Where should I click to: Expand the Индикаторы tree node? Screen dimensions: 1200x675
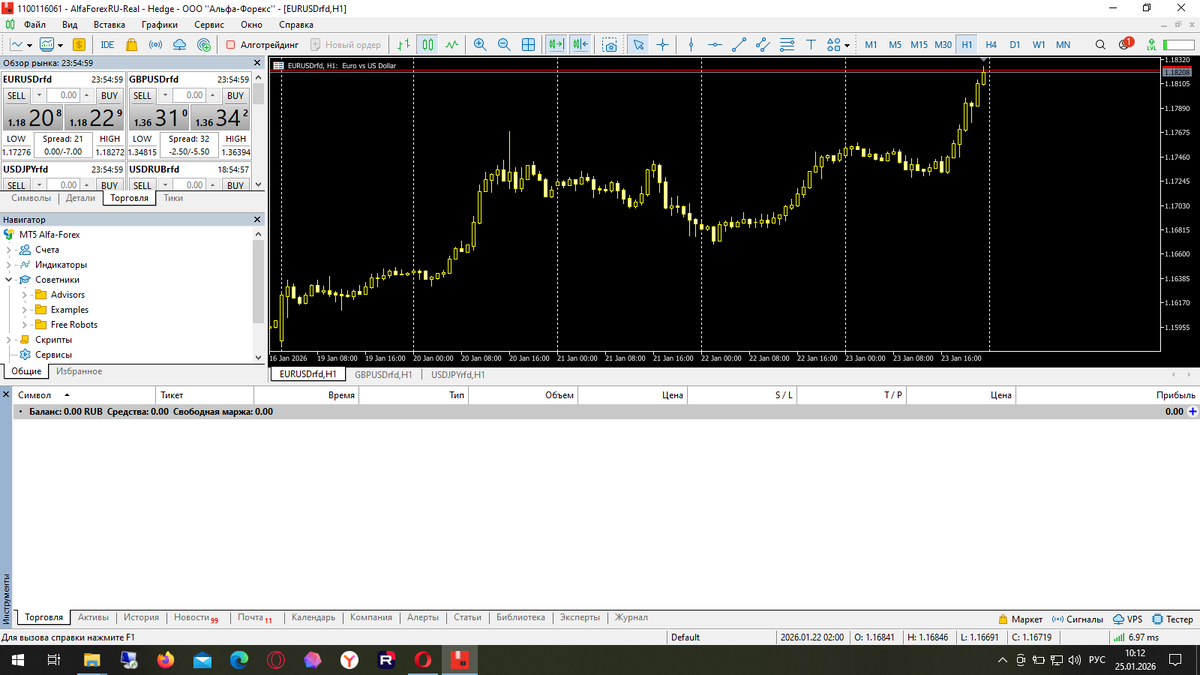8,265
